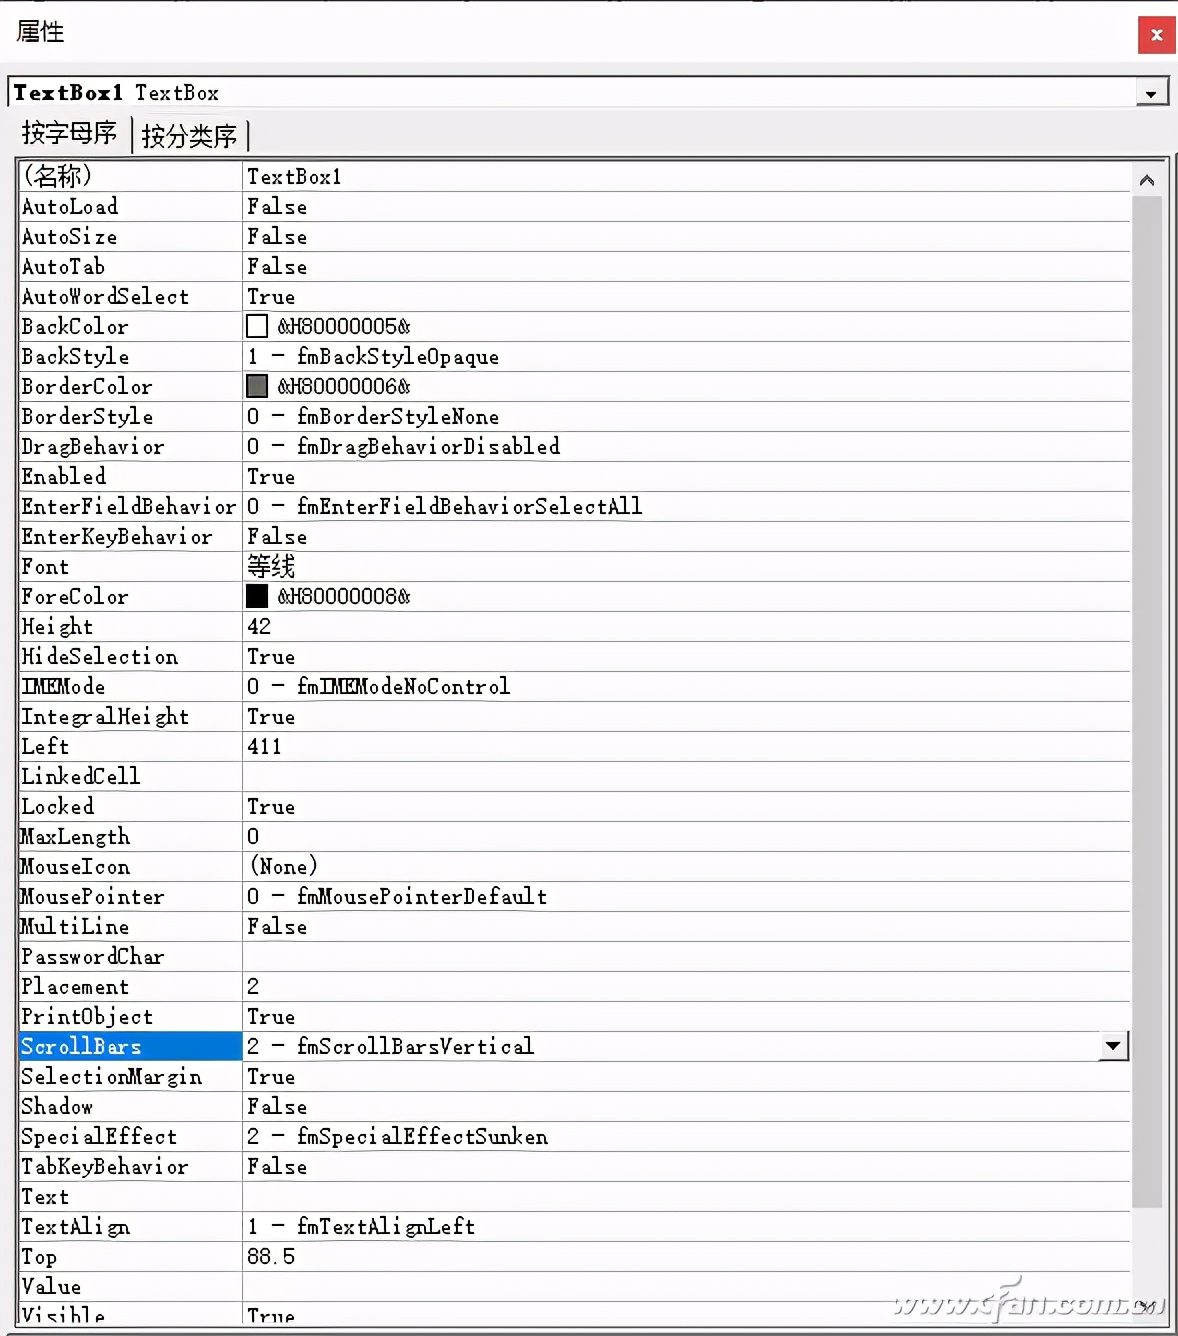The image size is (1178, 1336).
Task: Click the empty LinkedCell value field
Action: (x=686, y=776)
